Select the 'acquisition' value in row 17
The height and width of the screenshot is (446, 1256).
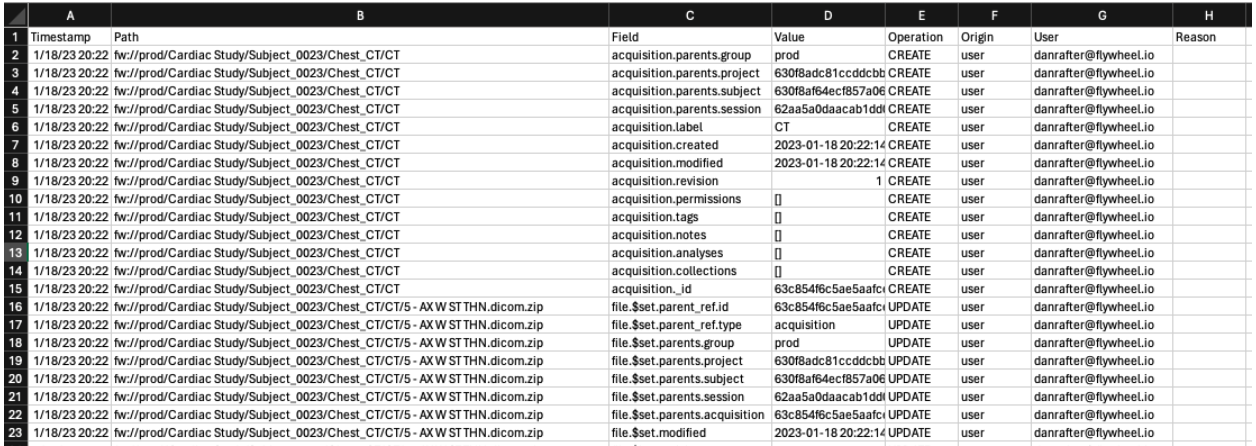click(828, 327)
